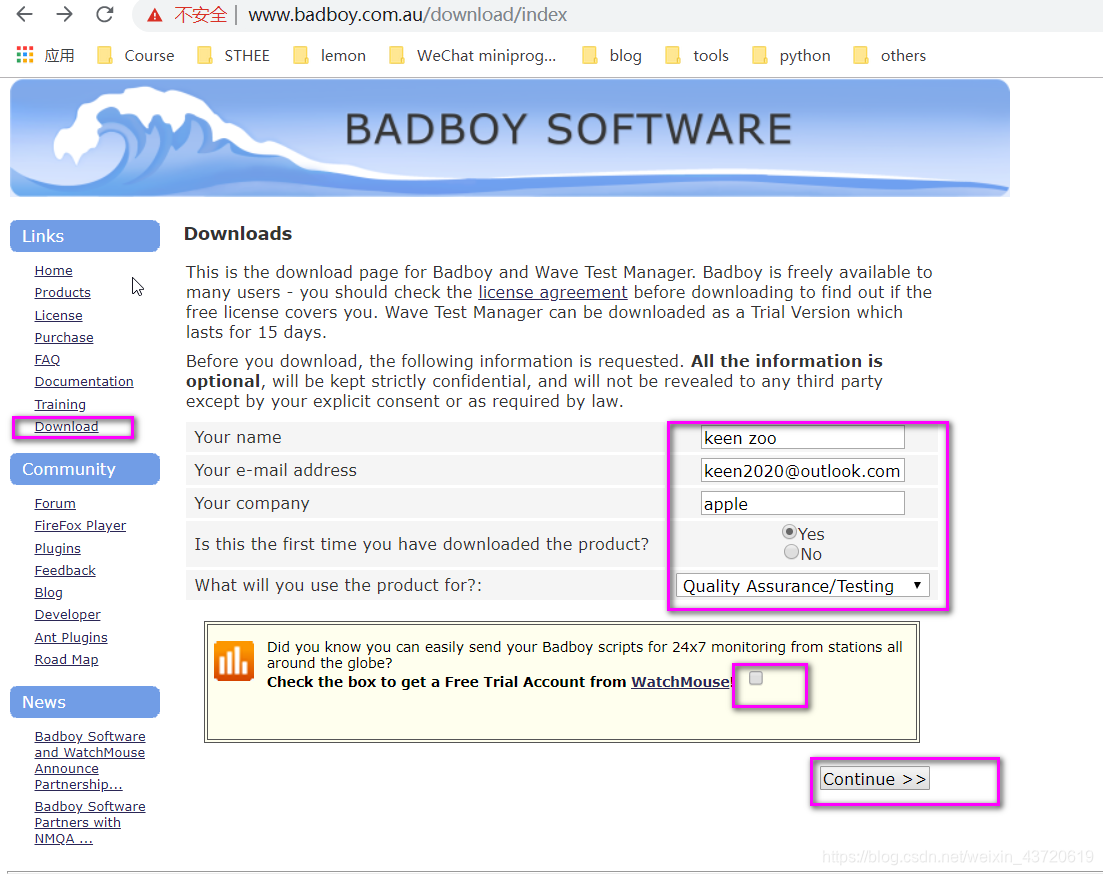This screenshot has width=1103, height=875.
Task: Open the product use dropdown
Action: click(803, 586)
